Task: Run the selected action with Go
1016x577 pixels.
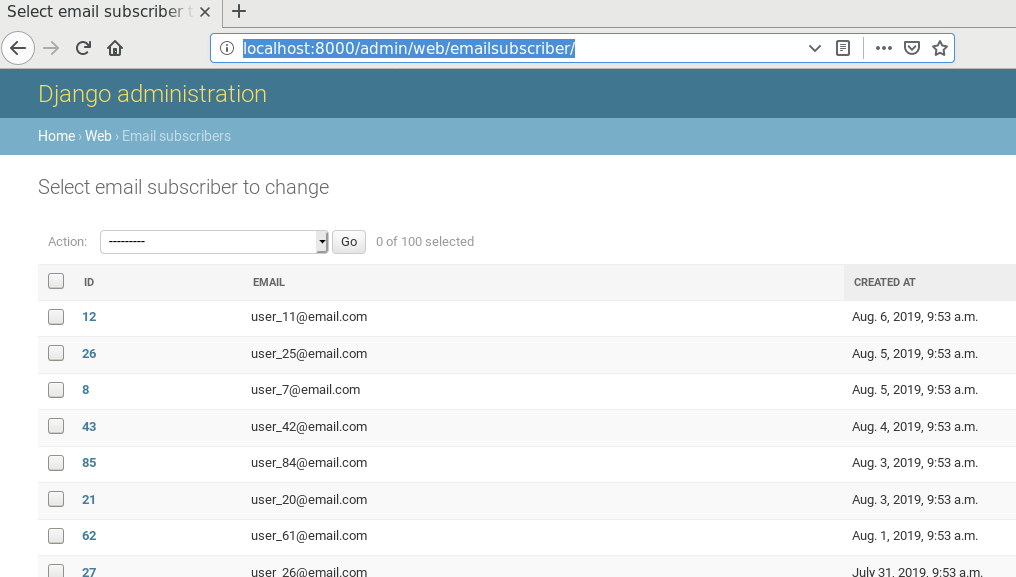Action: coord(349,242)
